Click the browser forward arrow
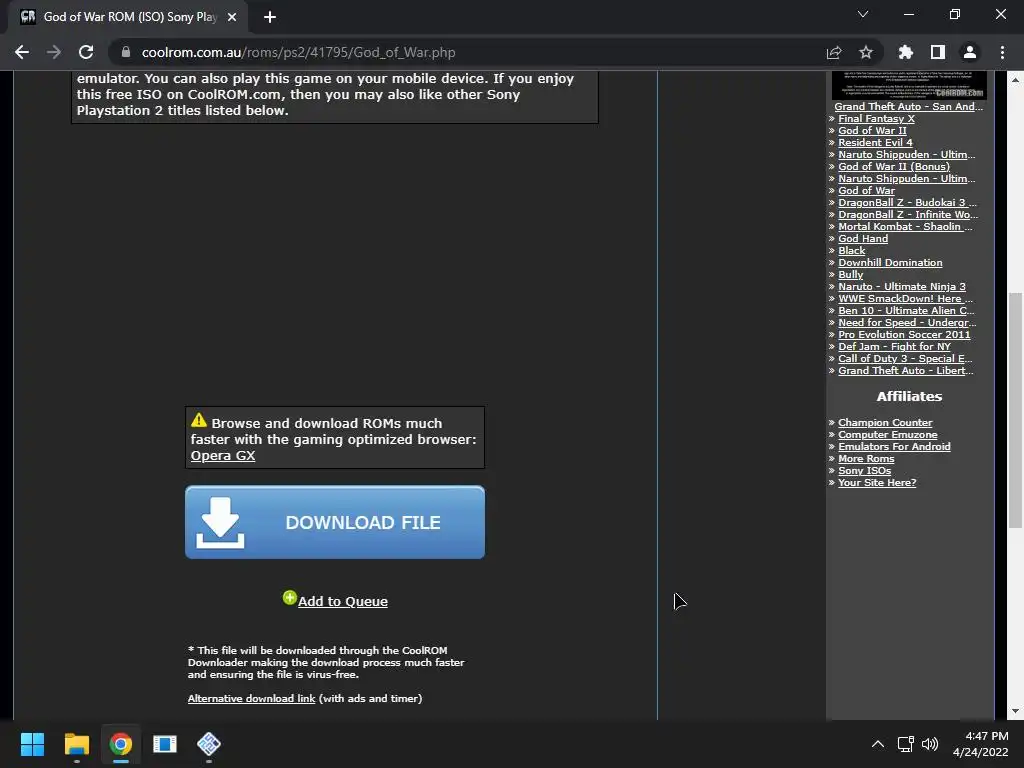 coord(54,52)
